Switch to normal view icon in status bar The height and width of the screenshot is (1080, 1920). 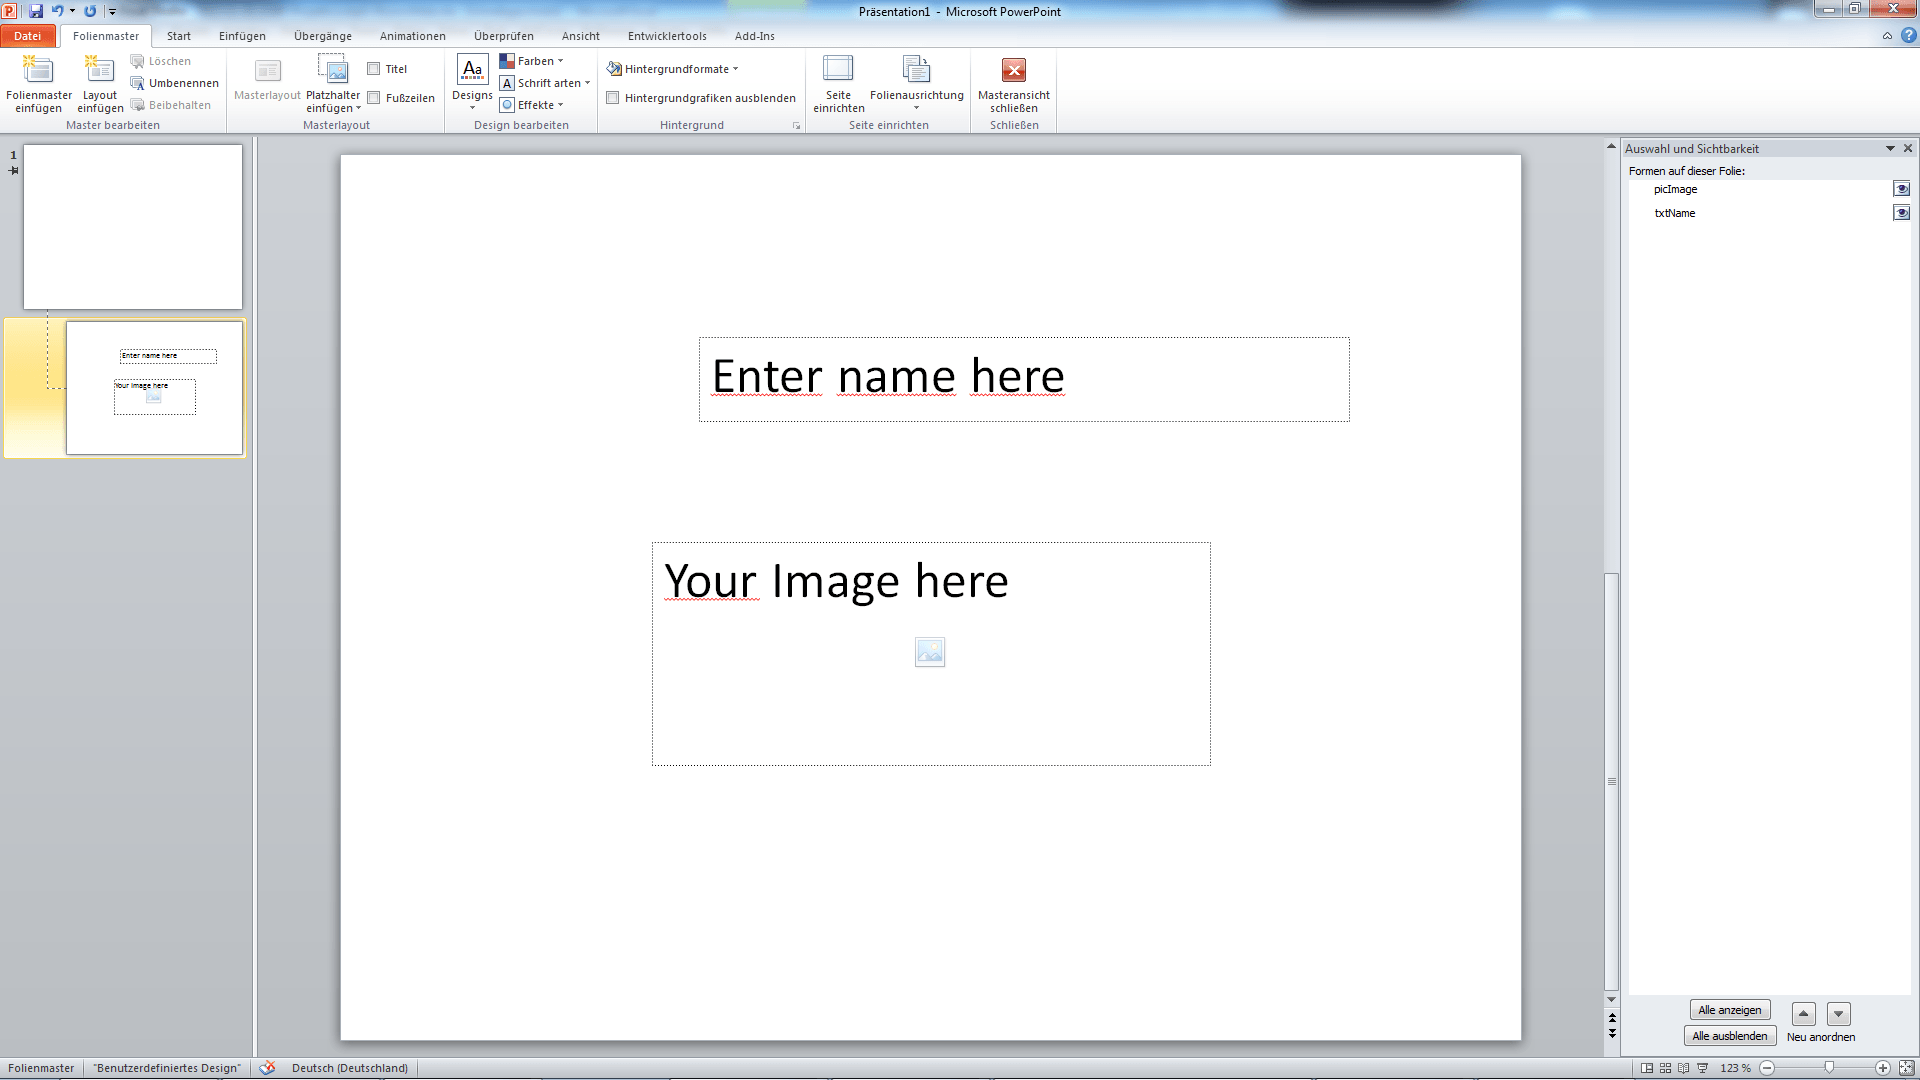[x=1647, y=1068]
